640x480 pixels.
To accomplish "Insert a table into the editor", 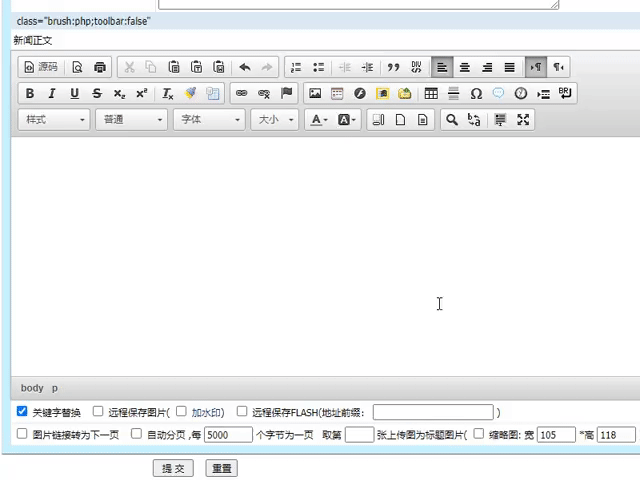I will (x=431, y=94).
